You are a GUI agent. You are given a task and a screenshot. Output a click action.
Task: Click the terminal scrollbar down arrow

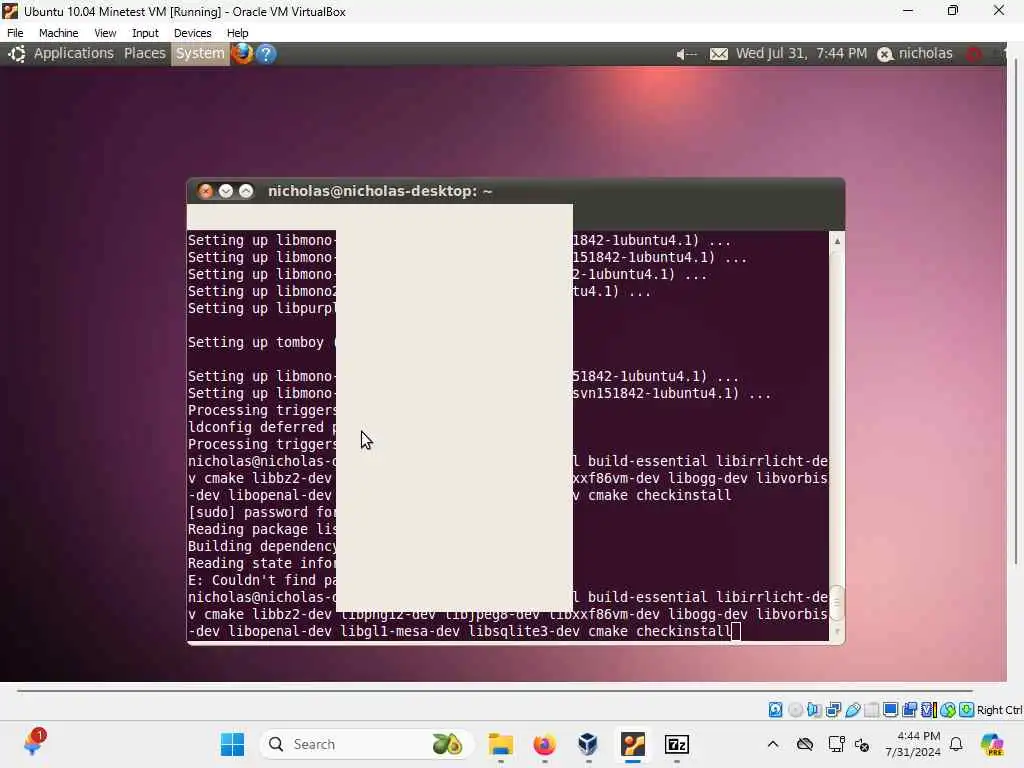coord(837,632)
